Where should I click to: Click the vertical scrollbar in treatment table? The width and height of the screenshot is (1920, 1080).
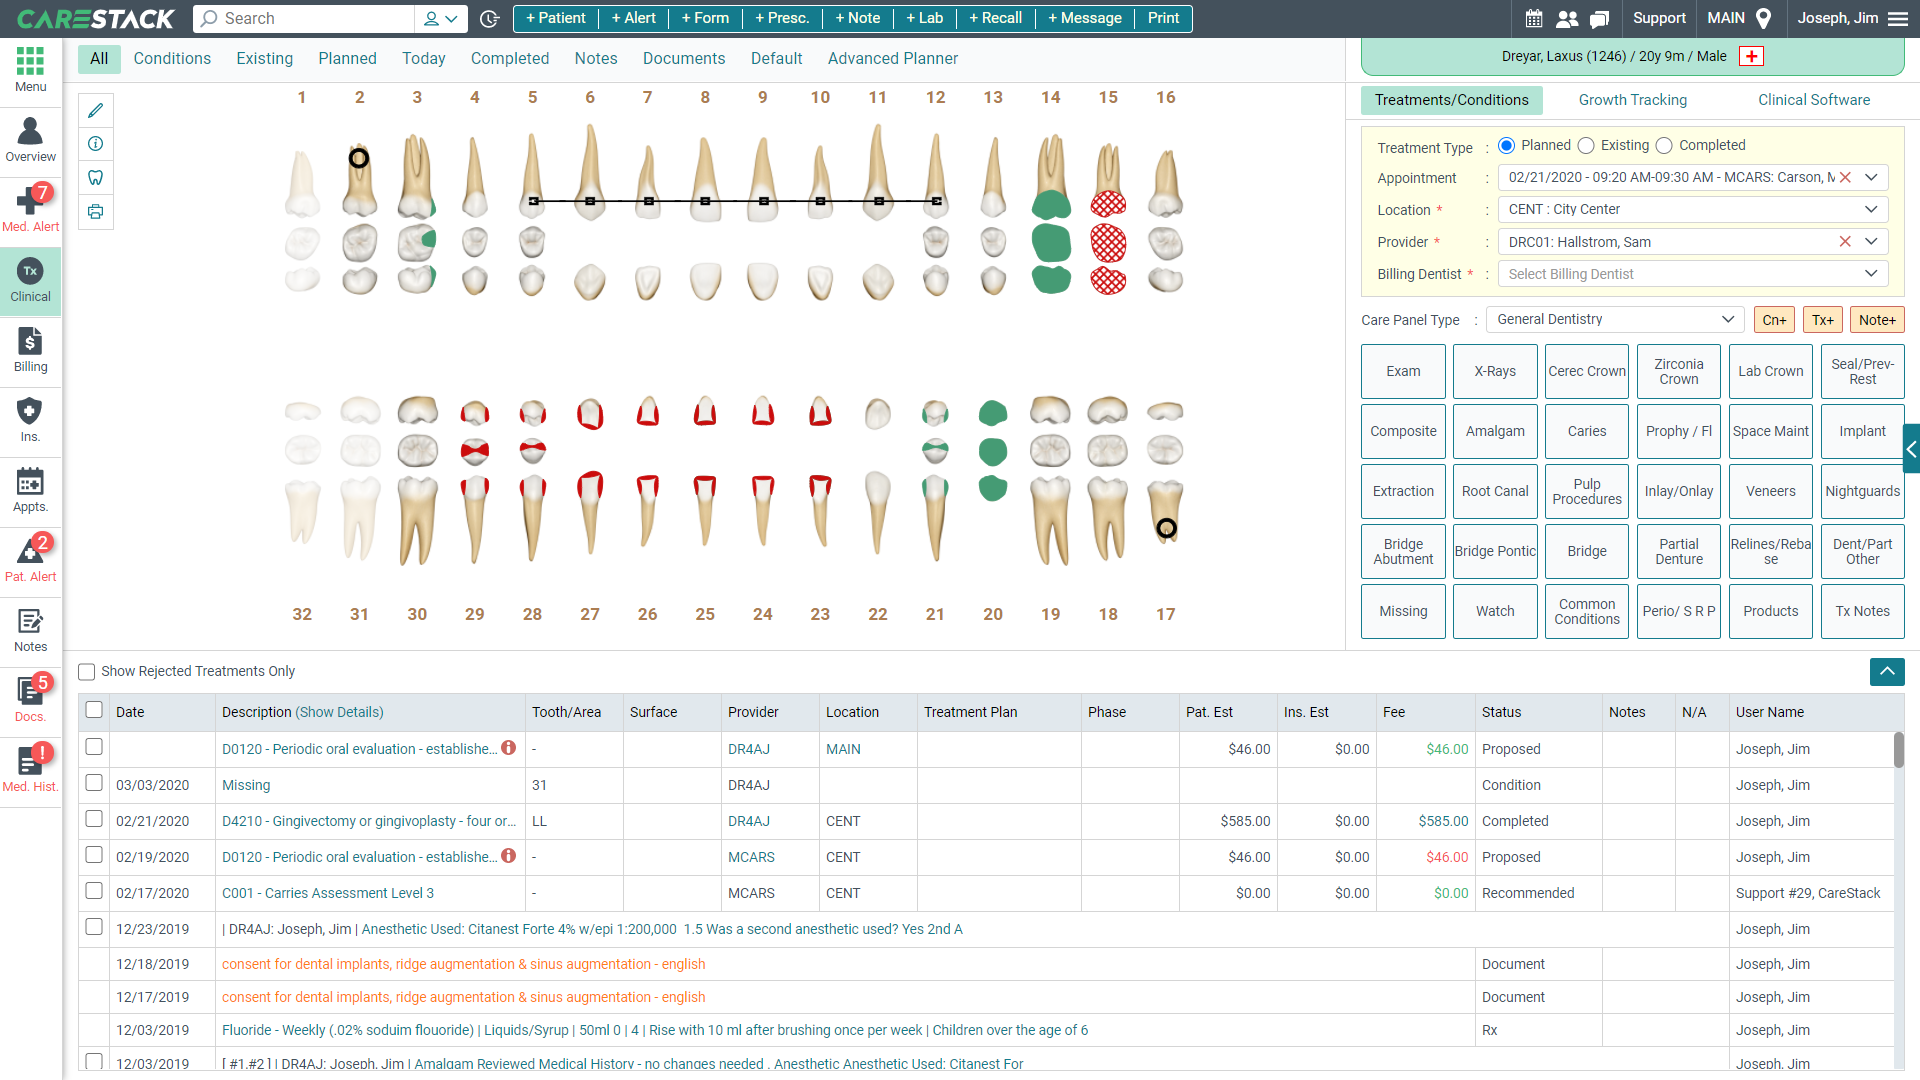click(x=1898, y=750)
